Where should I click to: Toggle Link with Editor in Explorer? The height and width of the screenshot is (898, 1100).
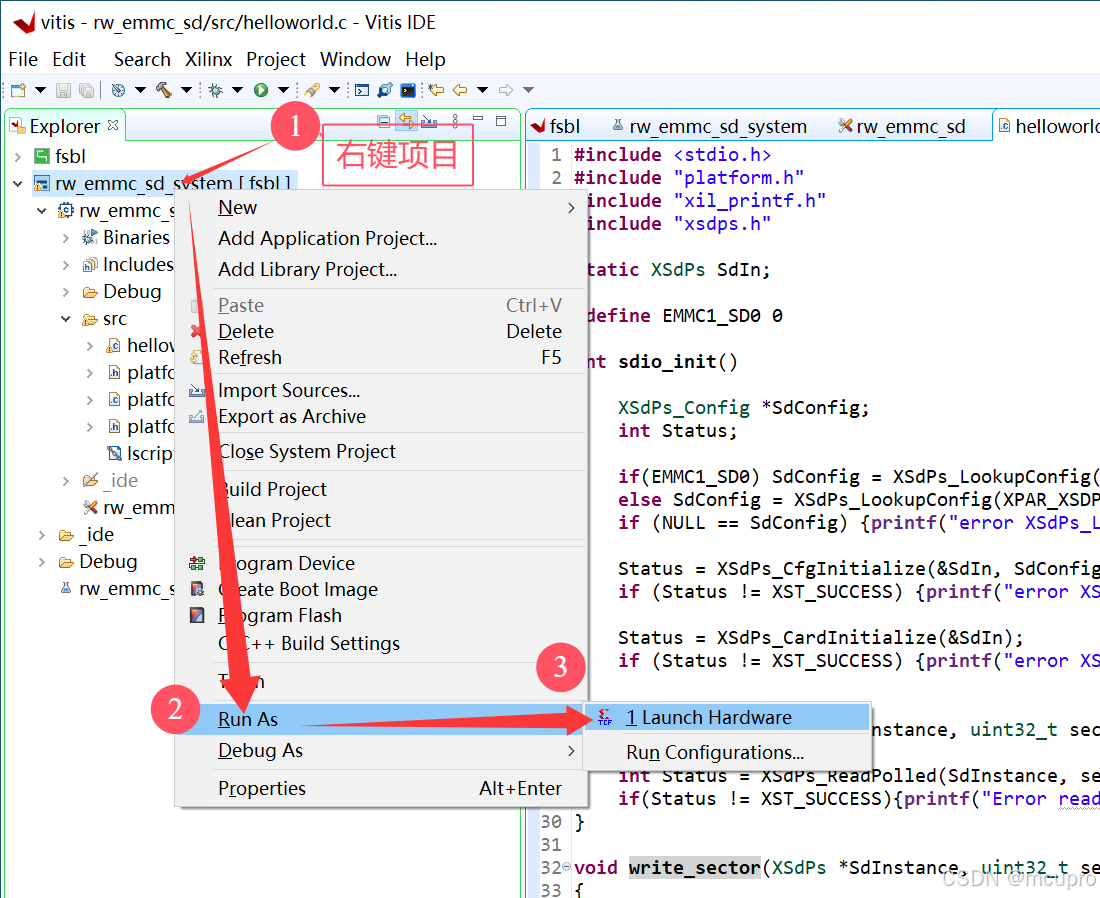click(x=406, y=121)
